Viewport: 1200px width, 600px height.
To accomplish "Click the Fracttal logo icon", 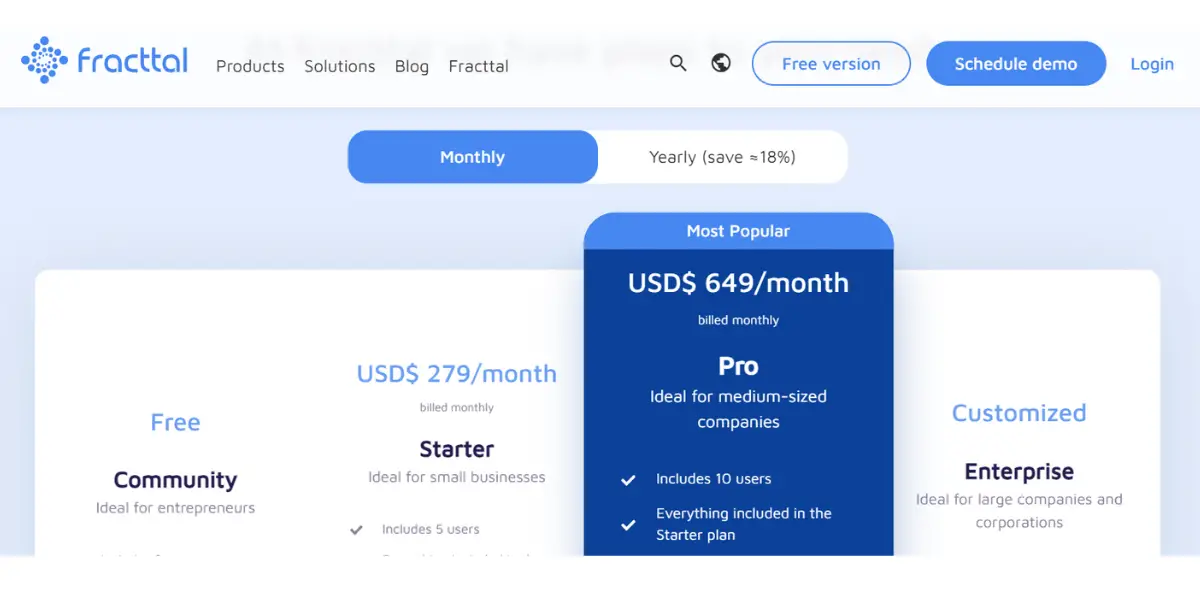I will 44,60.
